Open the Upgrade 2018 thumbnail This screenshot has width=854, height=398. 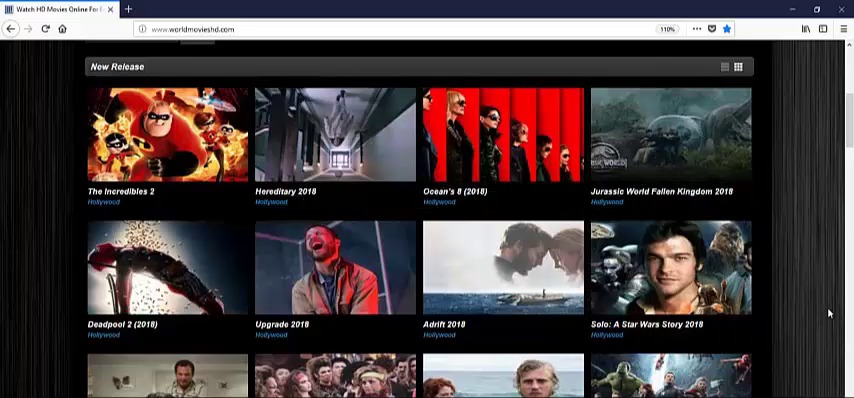[336, 267]
